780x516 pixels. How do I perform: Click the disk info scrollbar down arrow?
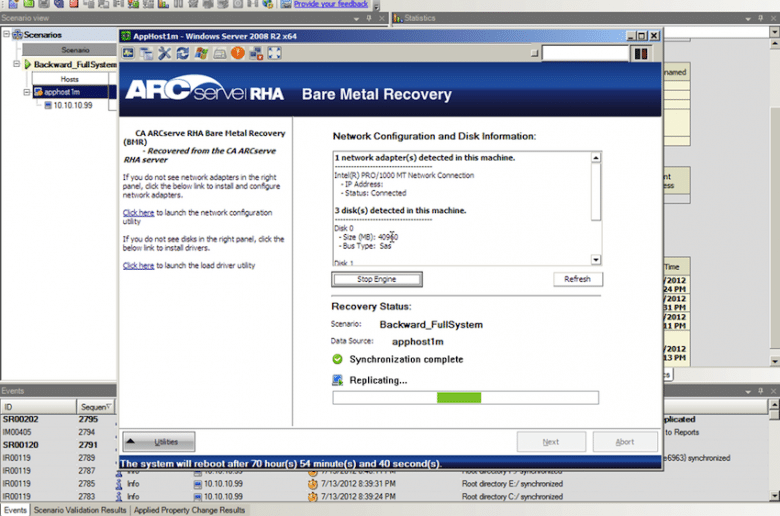coord(596,260)
